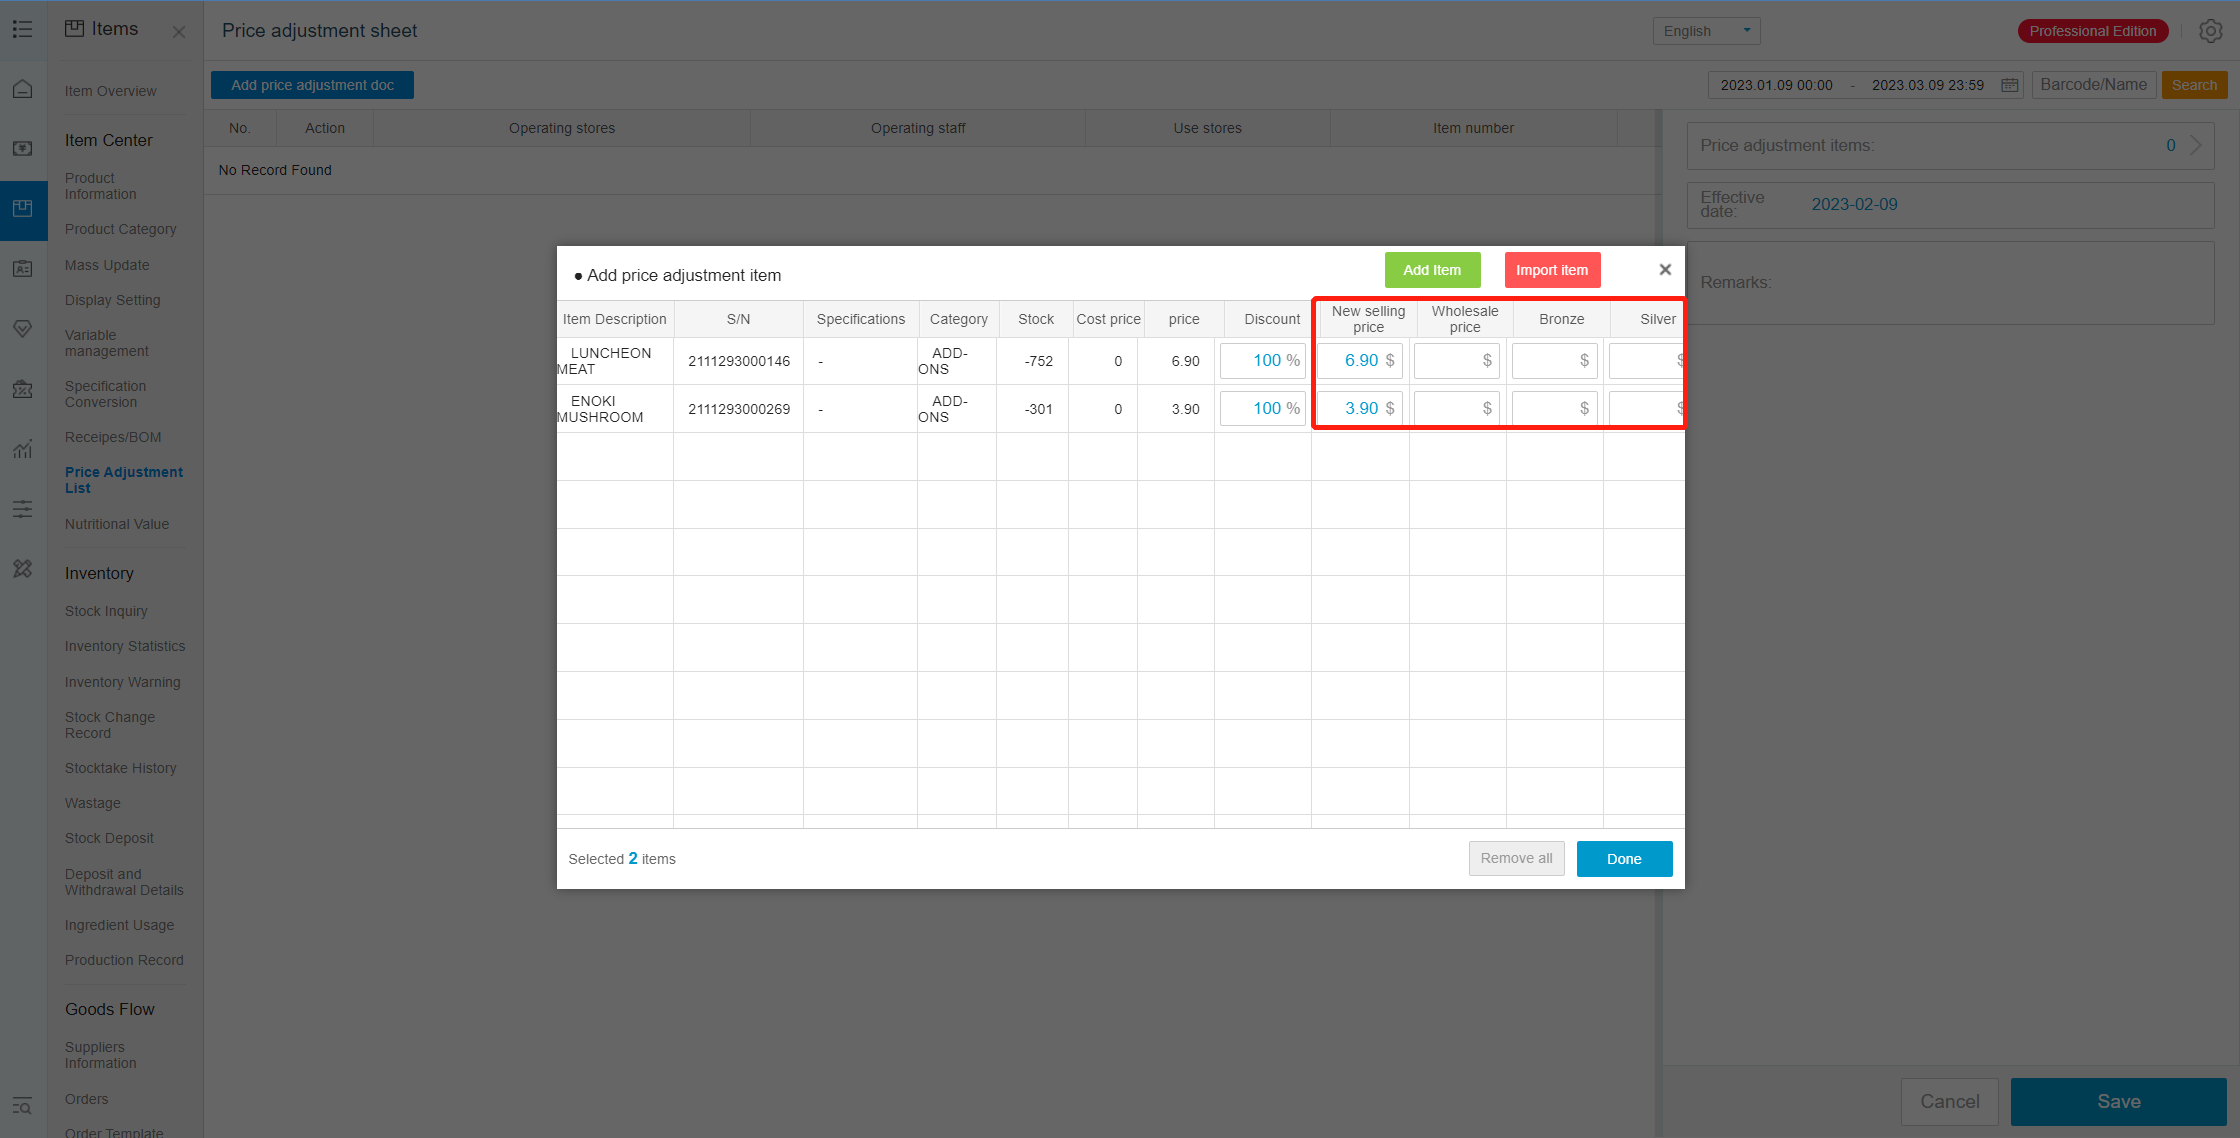Click the member card icon in rail
This screenshot has height=1138, width=2240.
(x=23, y=268)
